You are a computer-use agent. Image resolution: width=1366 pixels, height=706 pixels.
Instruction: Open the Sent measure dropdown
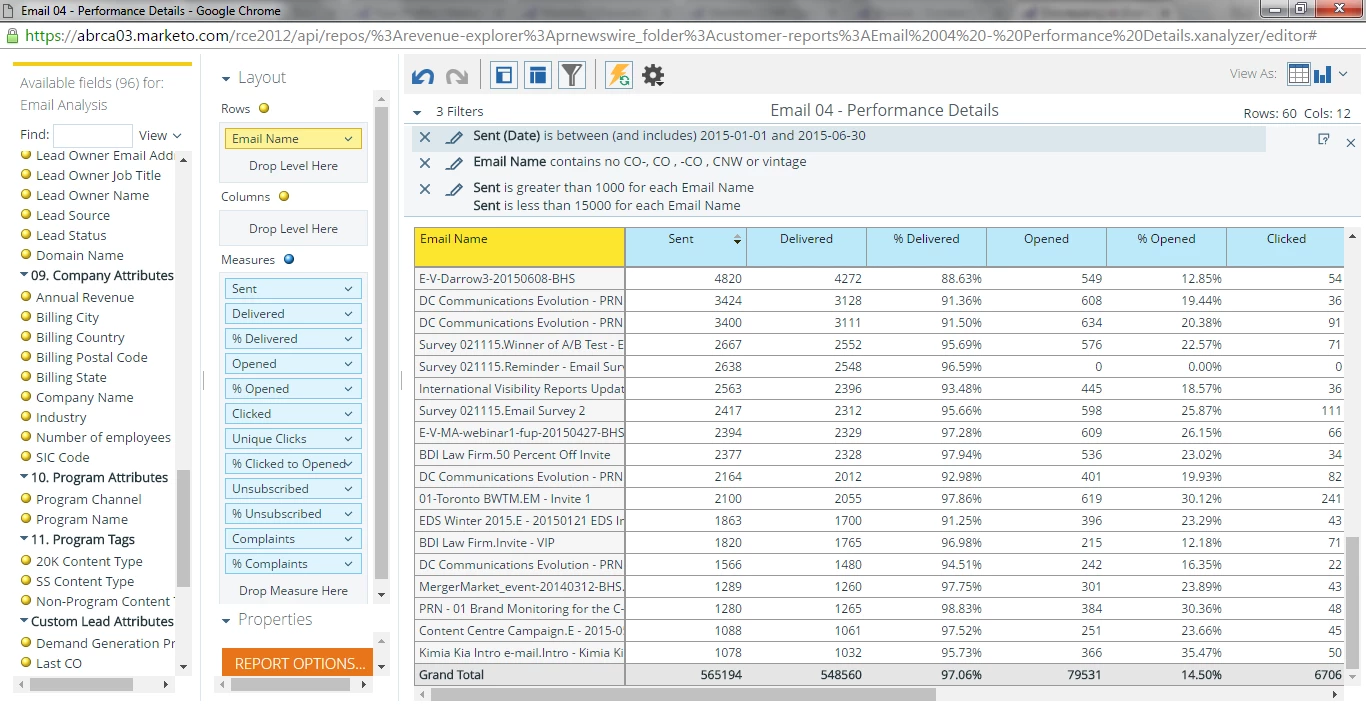click(348, 289)
